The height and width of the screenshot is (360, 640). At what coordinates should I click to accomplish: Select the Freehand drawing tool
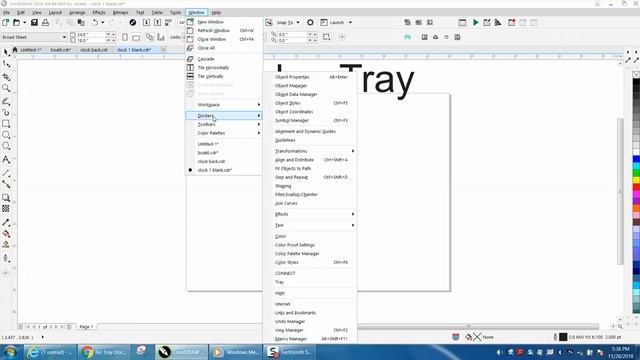tap(6, 101)
